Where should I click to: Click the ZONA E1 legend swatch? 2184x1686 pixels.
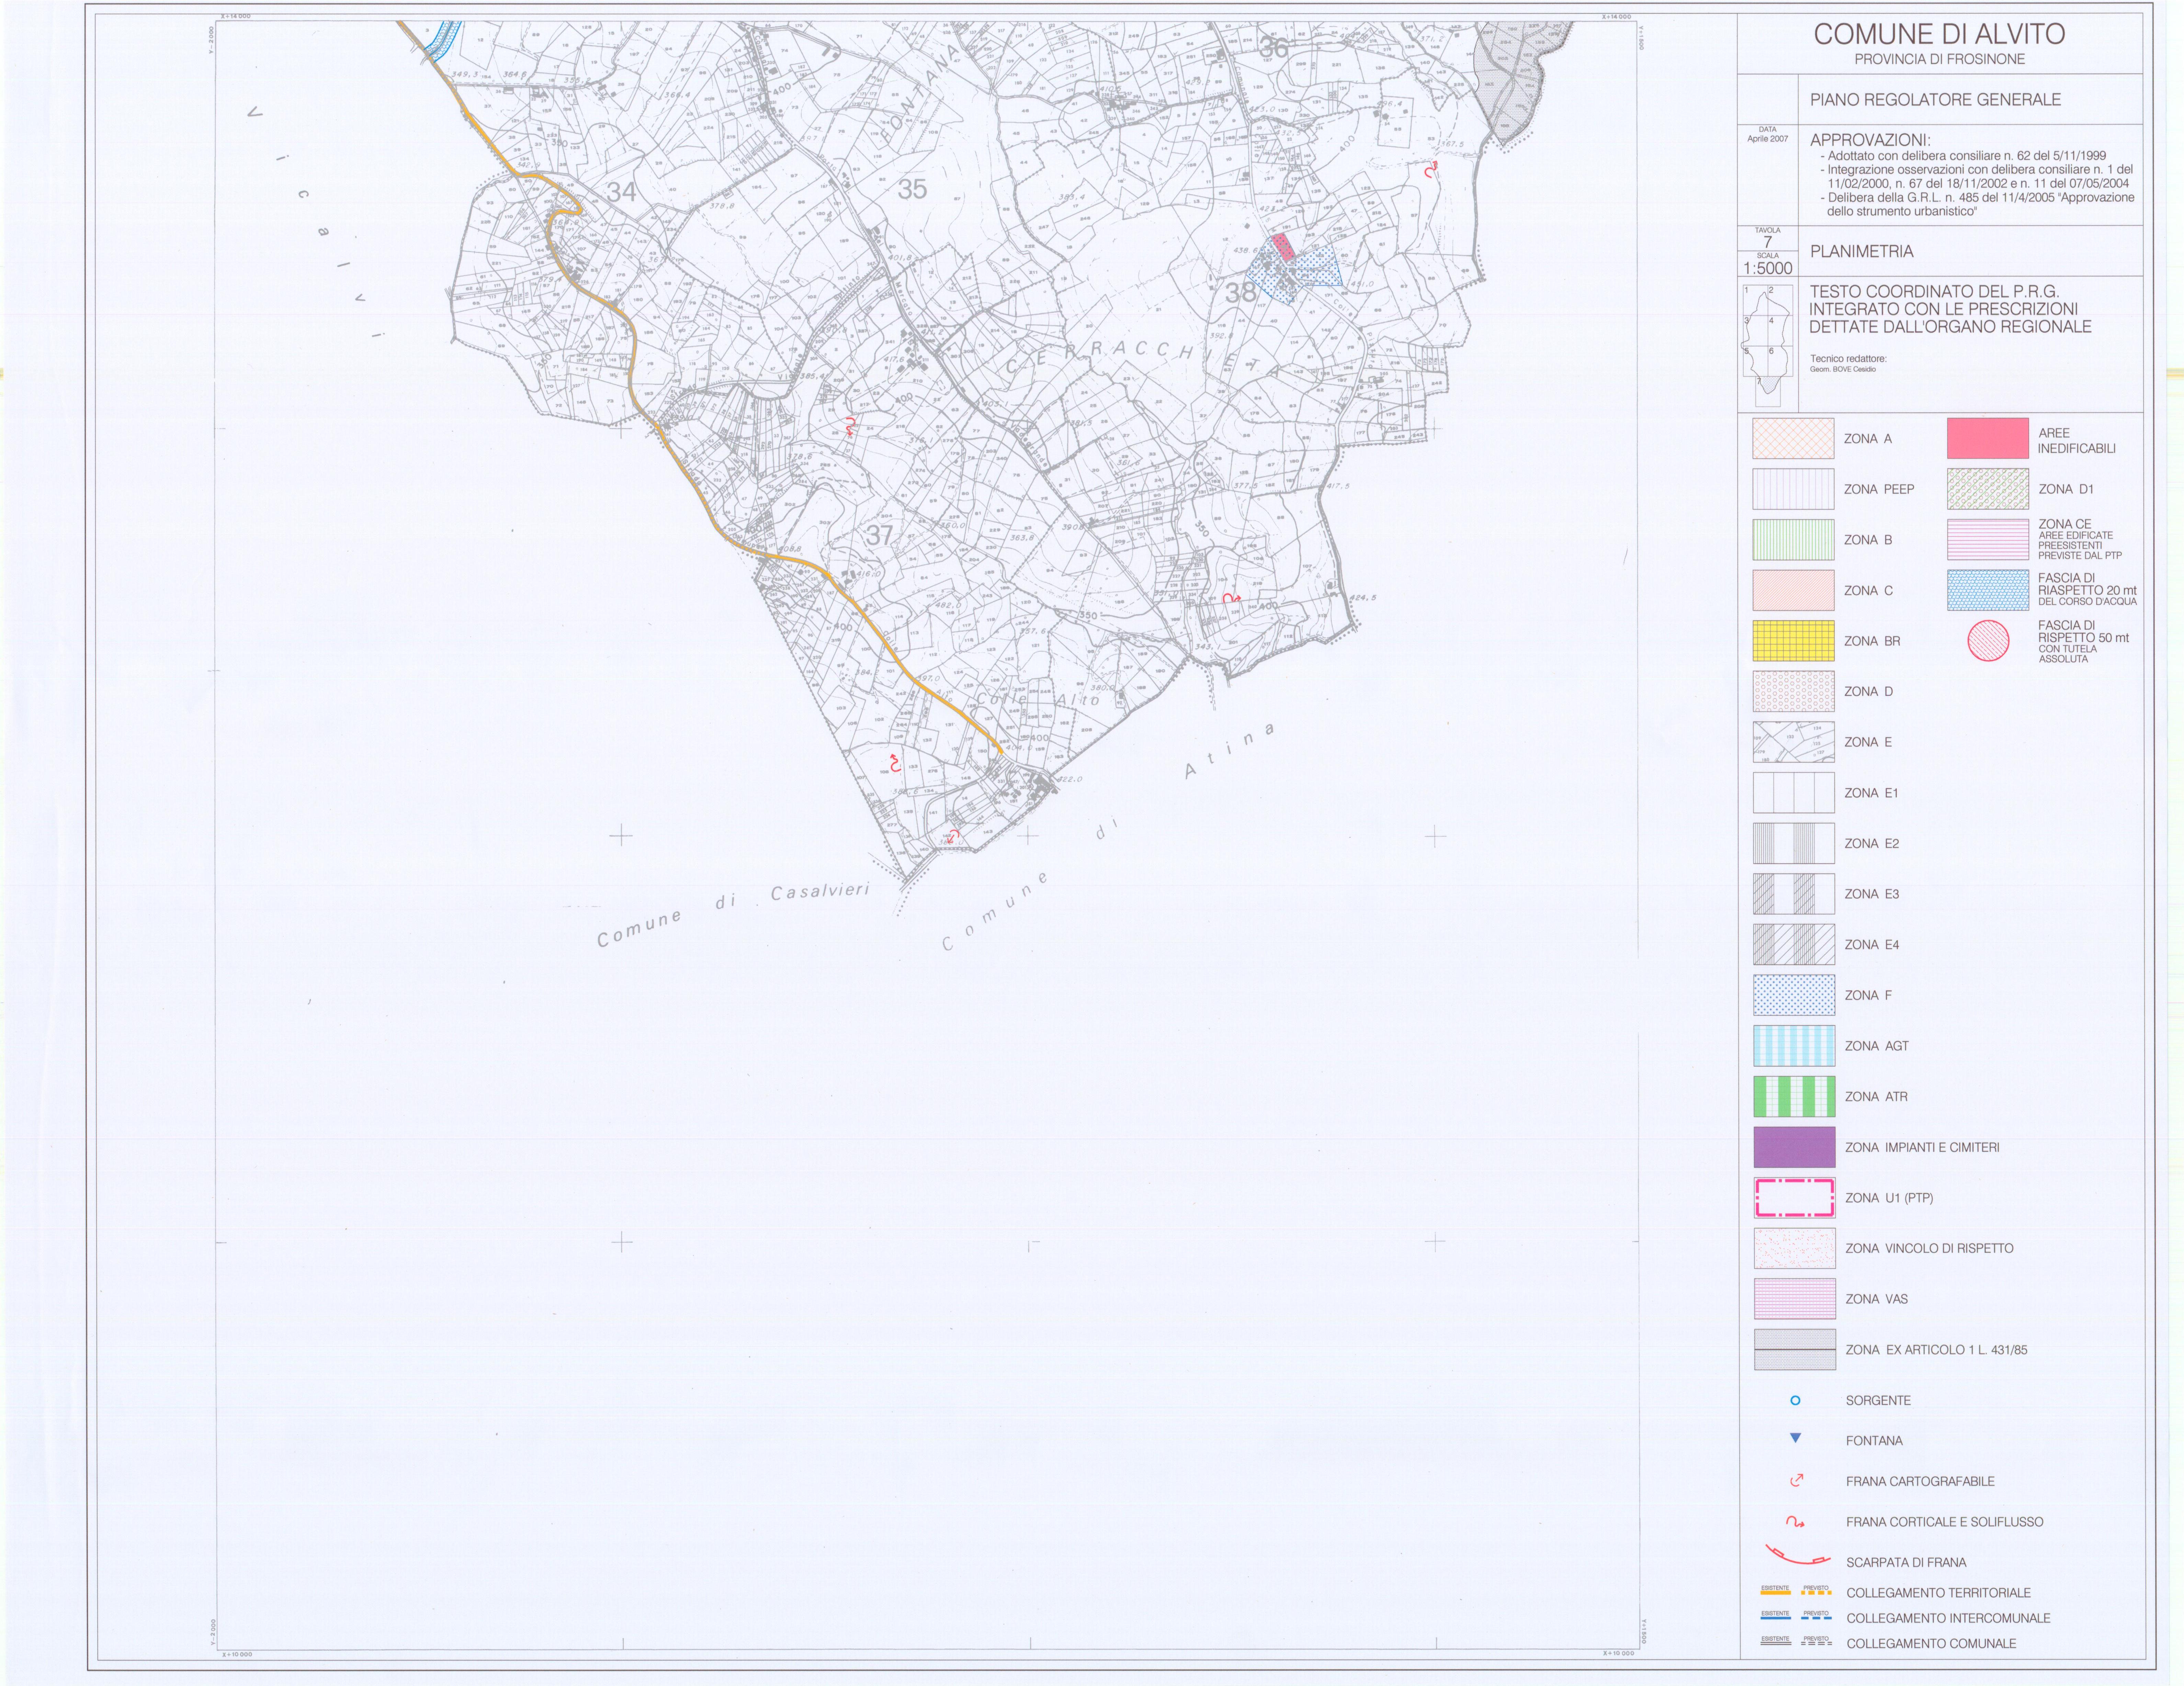pos(1793,793)
